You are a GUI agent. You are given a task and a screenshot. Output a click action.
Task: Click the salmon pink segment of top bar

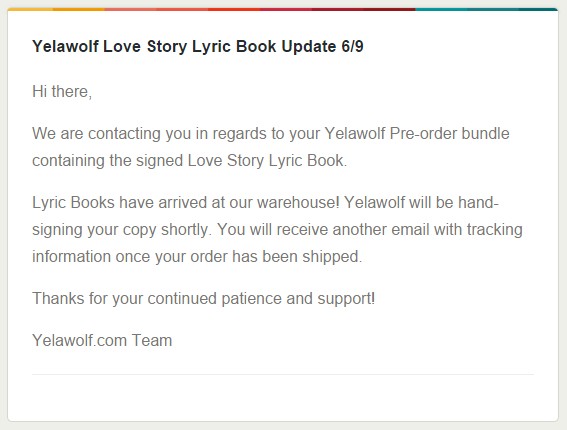click(x=156, y=9)
